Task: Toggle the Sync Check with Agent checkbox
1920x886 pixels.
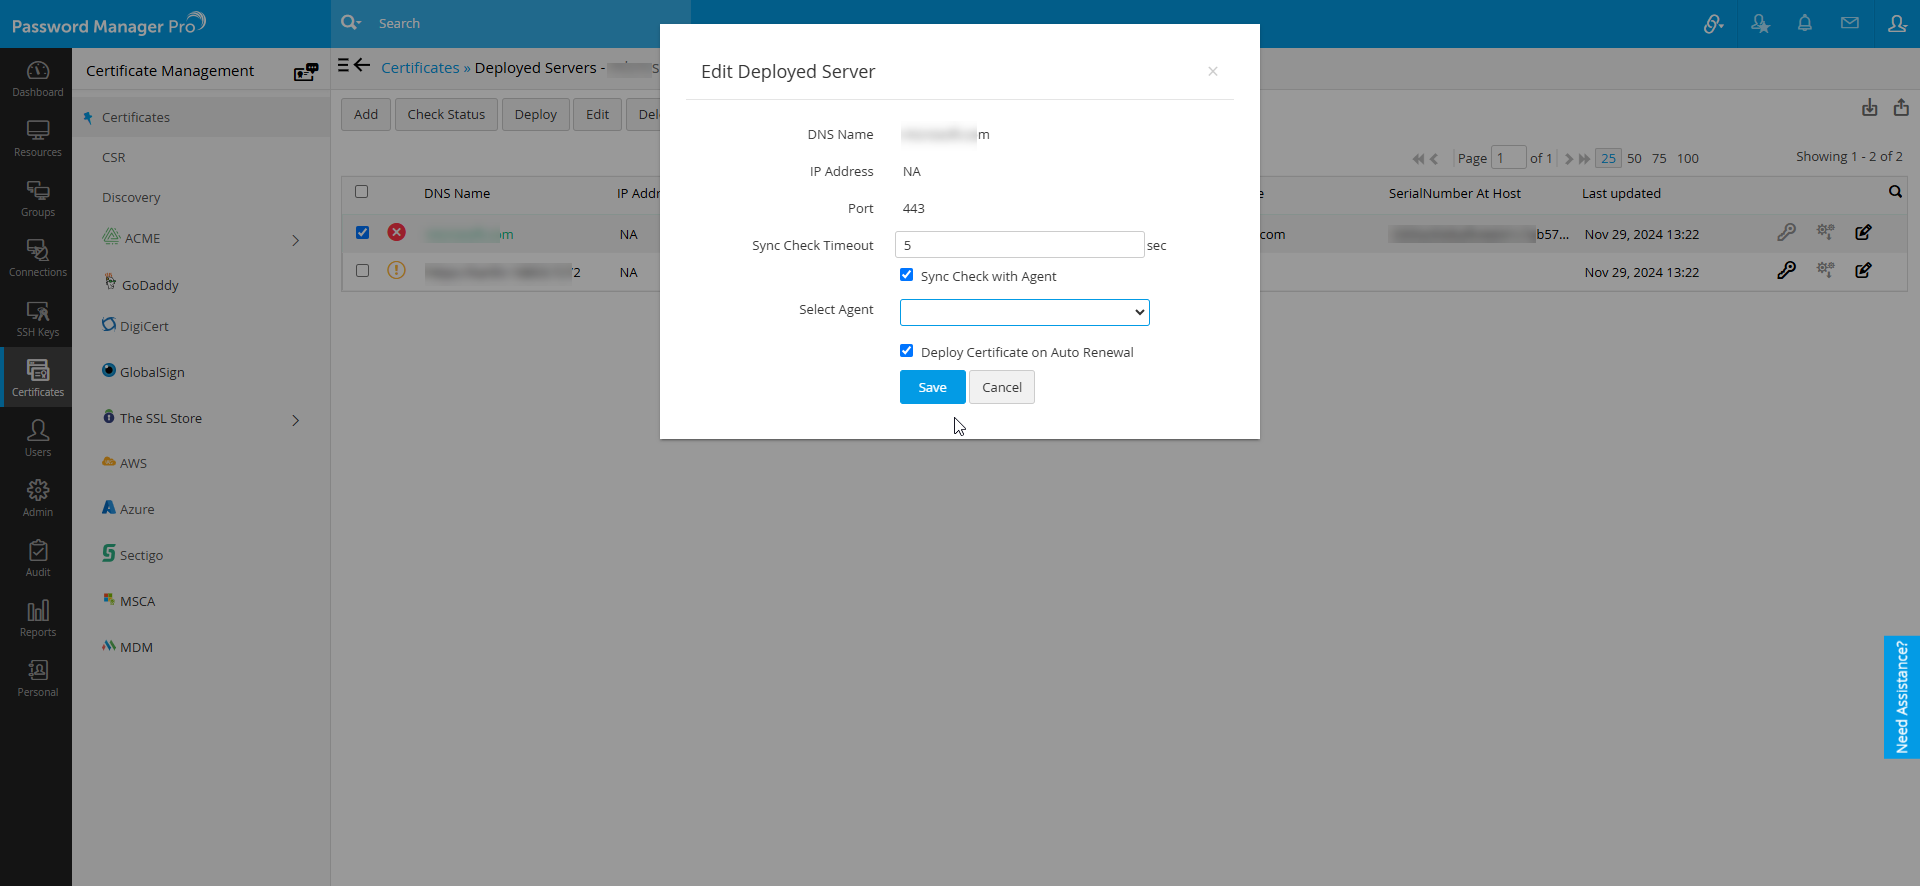Action: (906, 275)
